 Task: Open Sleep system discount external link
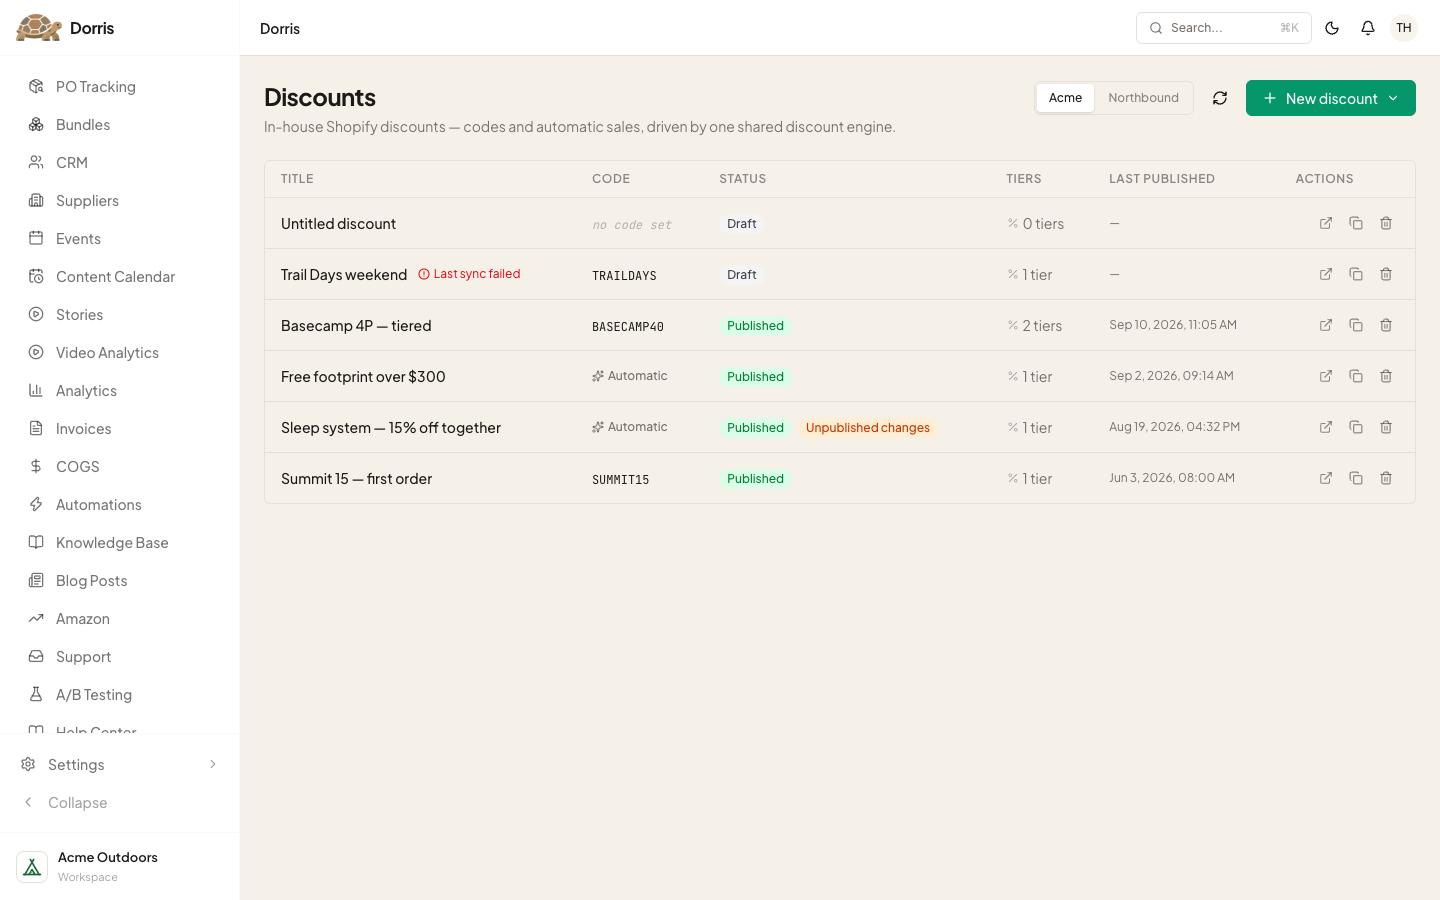pos(1326,427)
